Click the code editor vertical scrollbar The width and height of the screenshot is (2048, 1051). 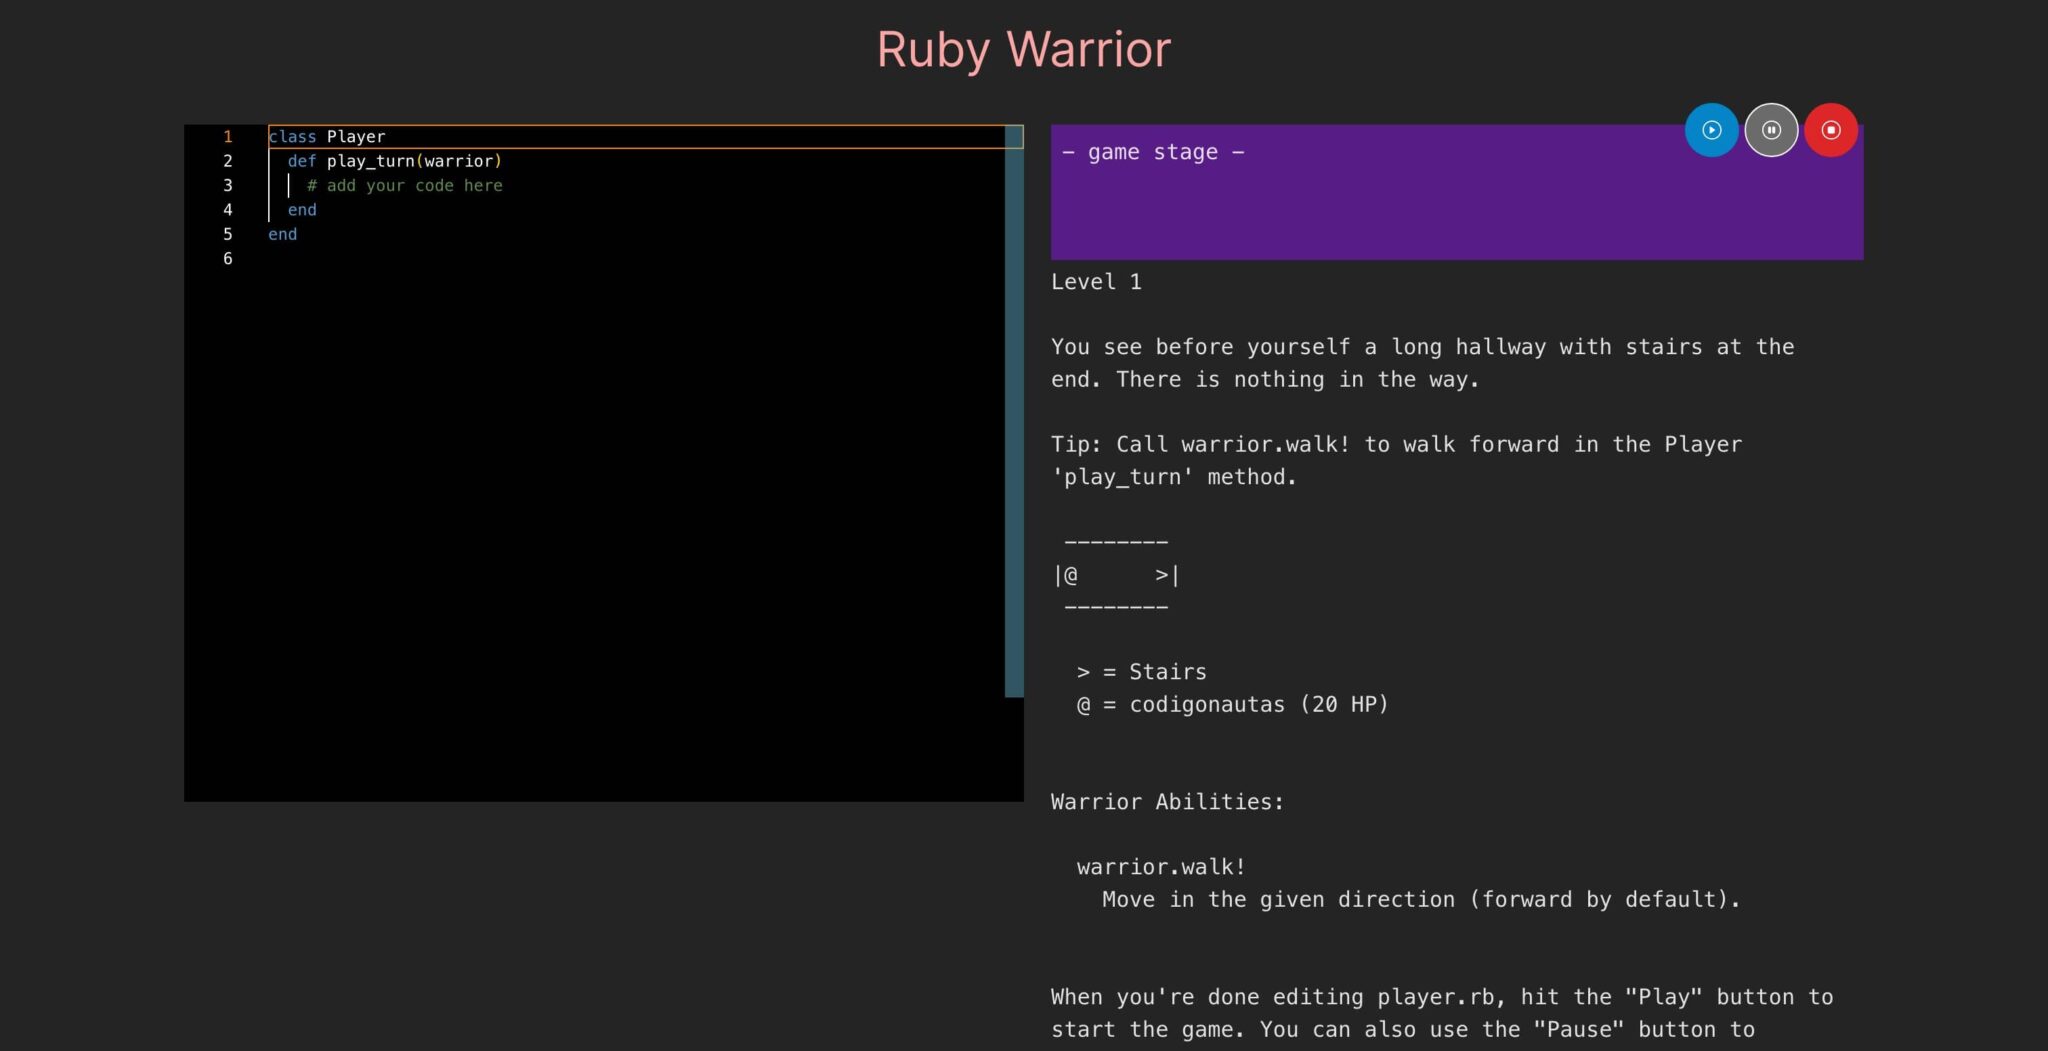coord(1013,410)
